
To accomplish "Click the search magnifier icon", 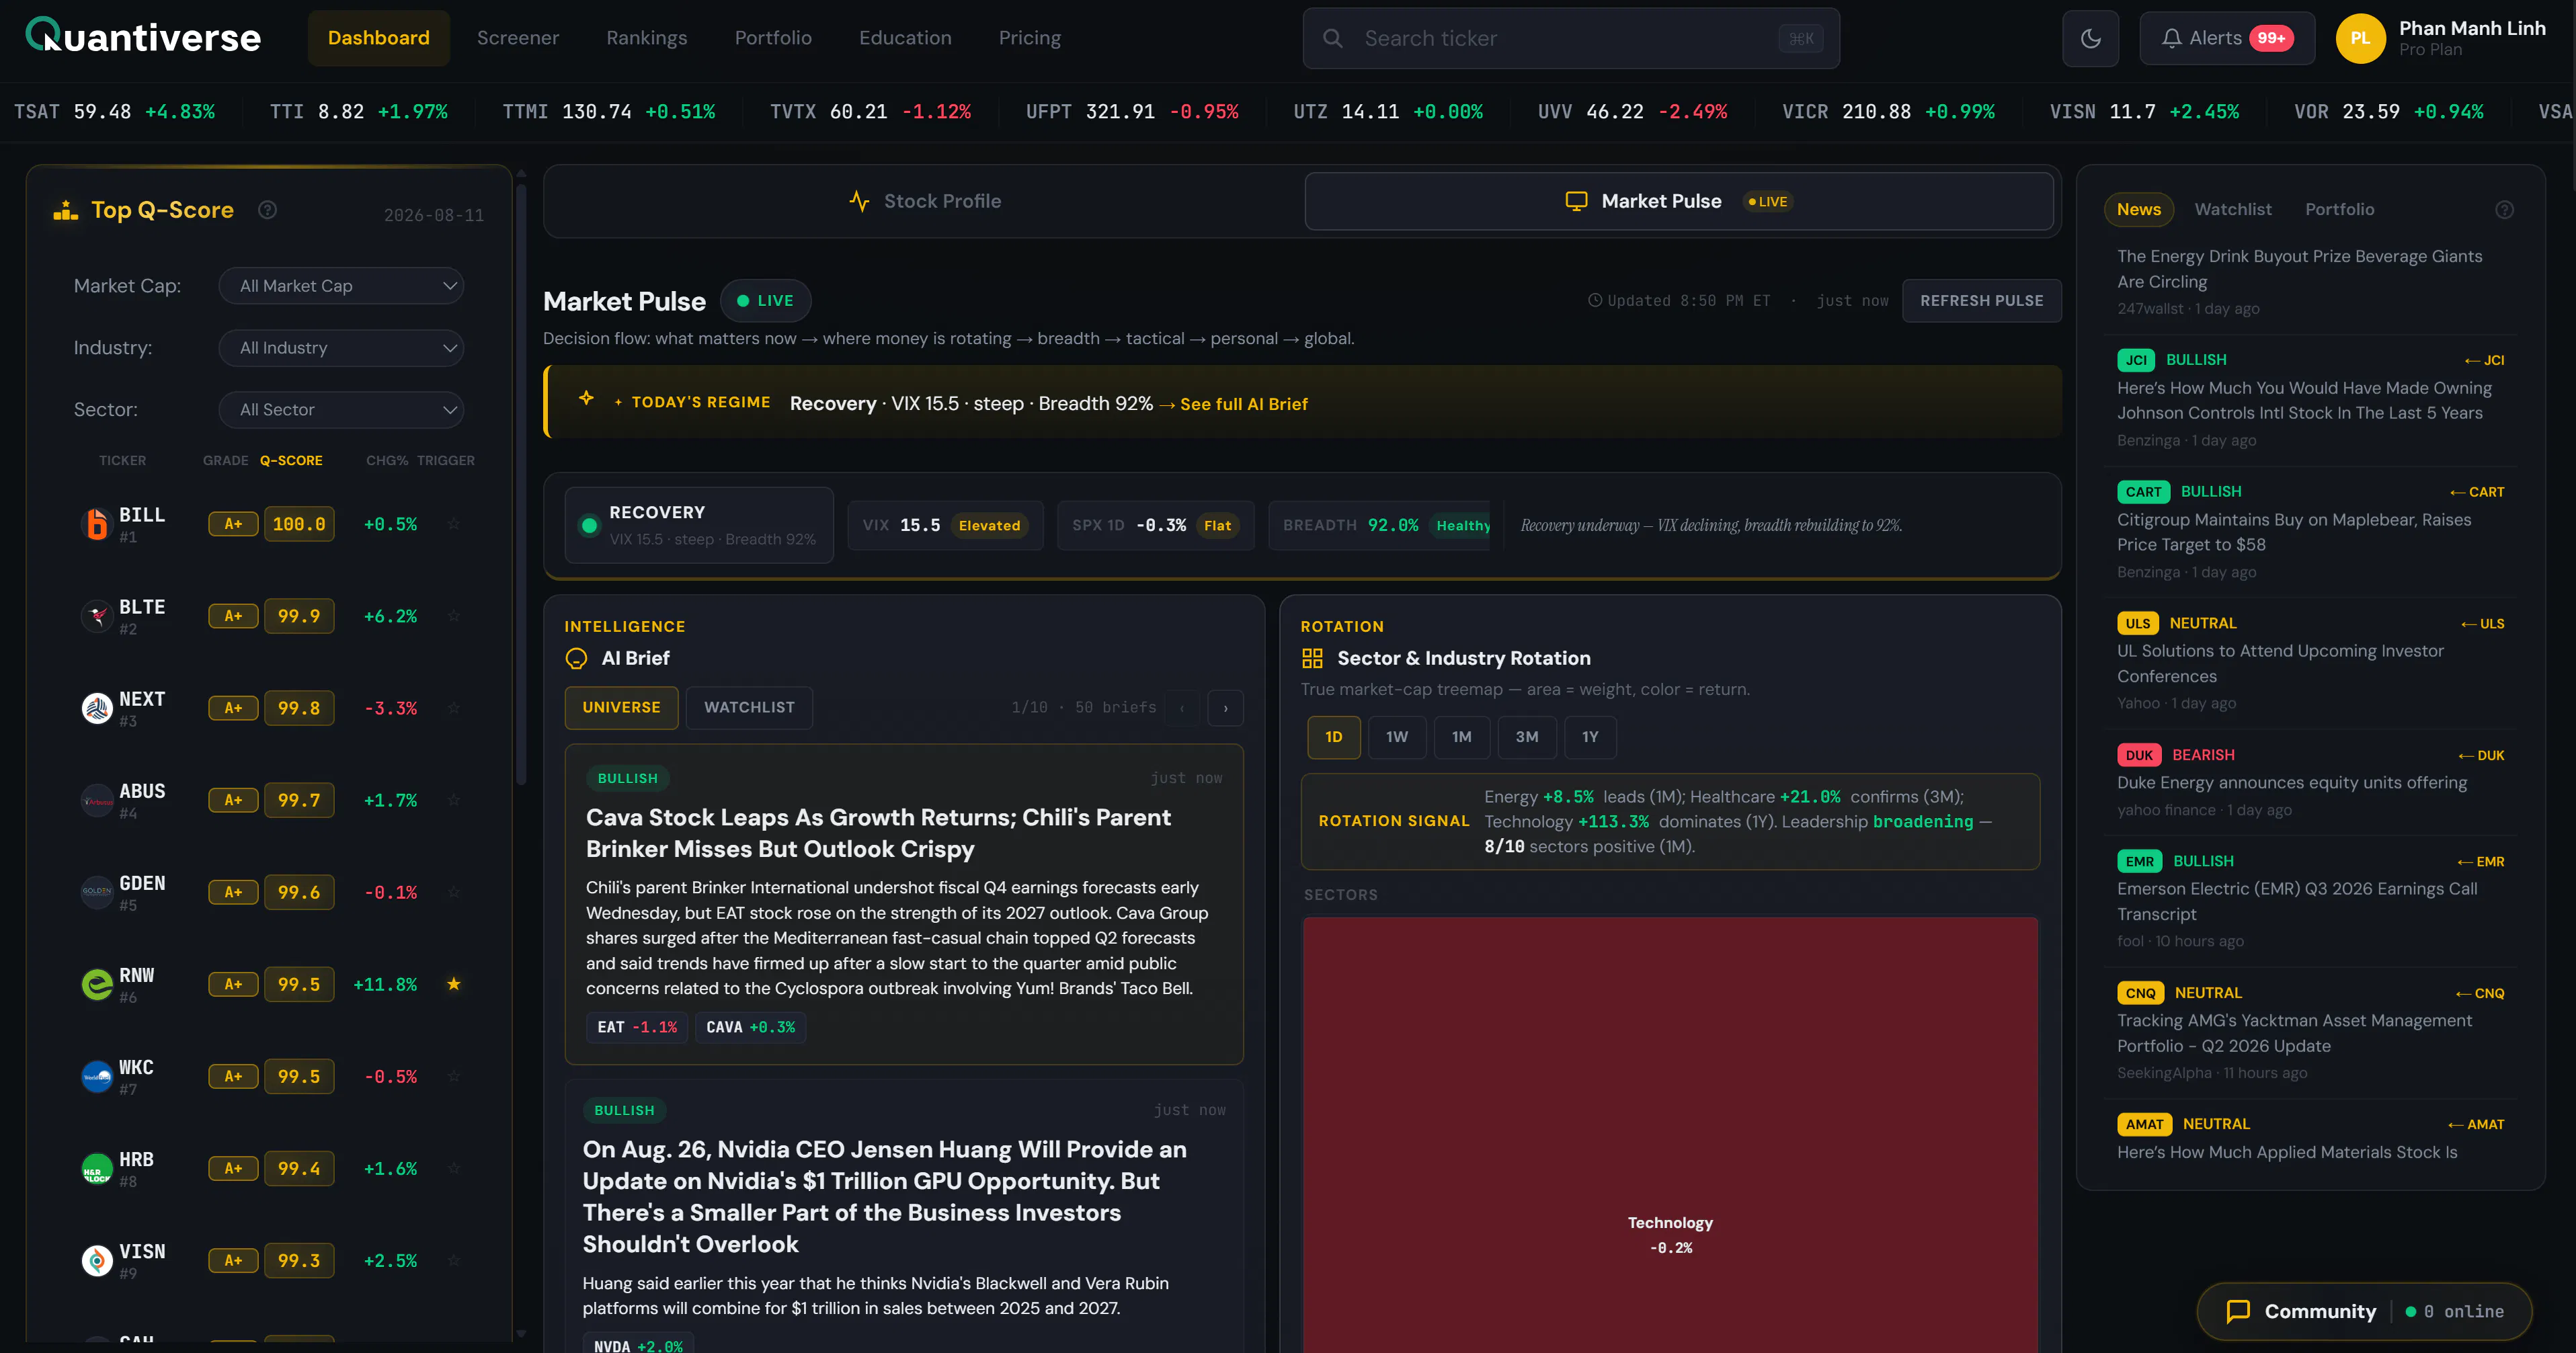I will pyautogui.click(x=1332, y=38).
